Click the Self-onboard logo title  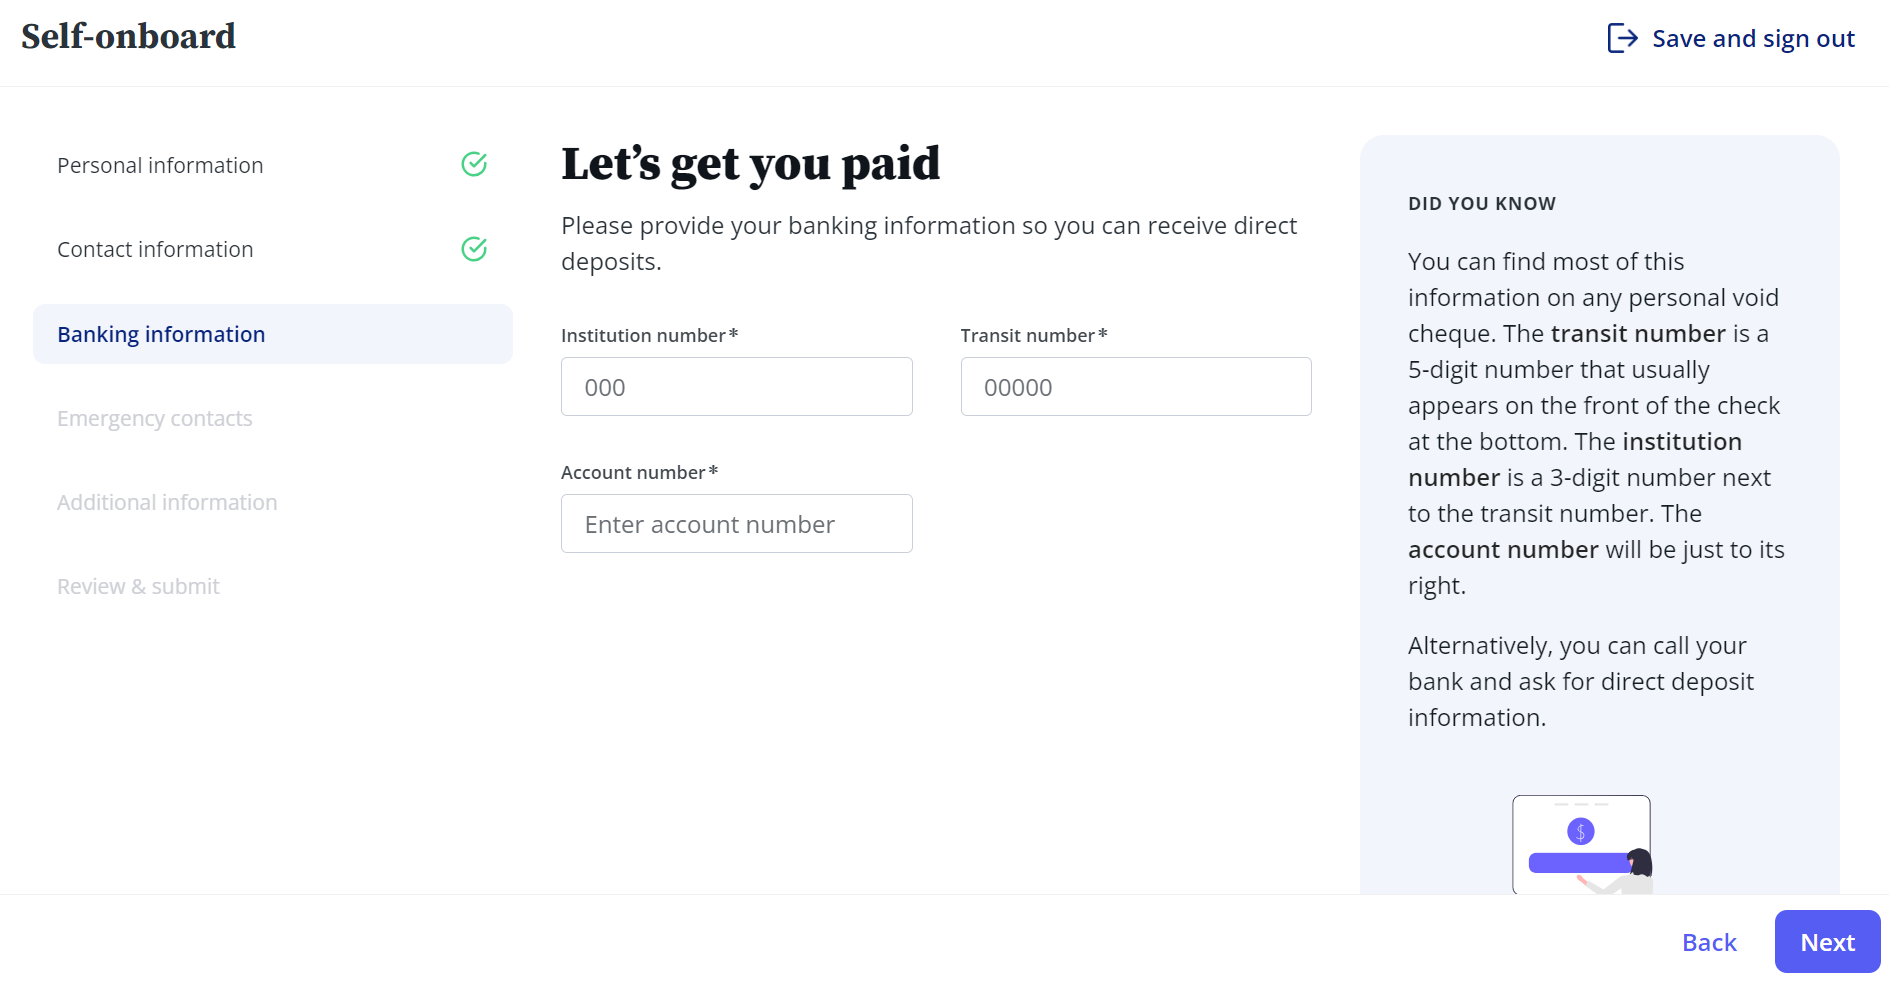pos(128,37)
